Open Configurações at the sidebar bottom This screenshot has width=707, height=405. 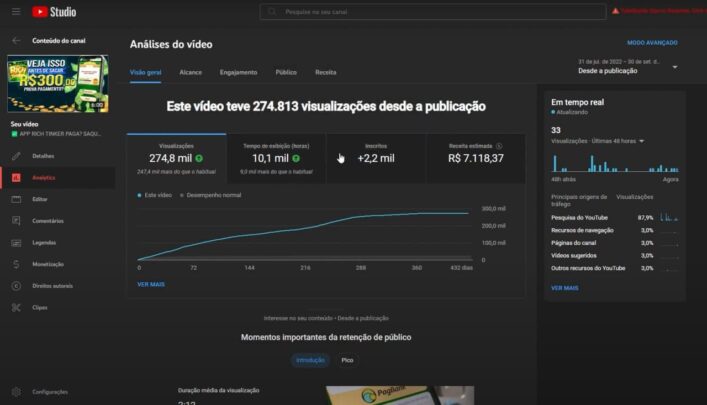tap(49, 392)
